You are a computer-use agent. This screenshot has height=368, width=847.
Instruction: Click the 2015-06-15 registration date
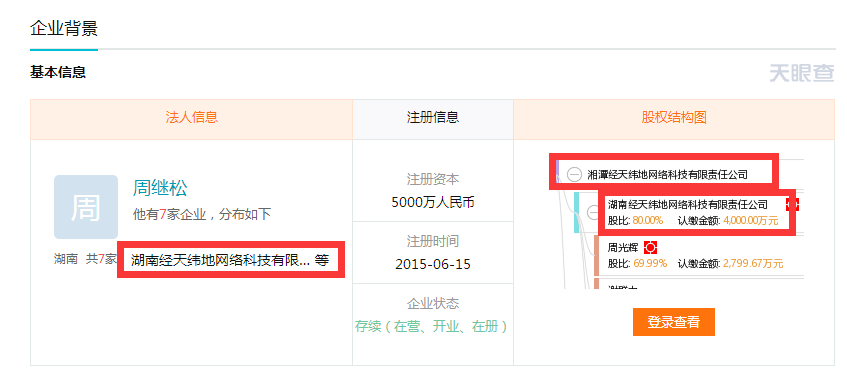point(433,264)
